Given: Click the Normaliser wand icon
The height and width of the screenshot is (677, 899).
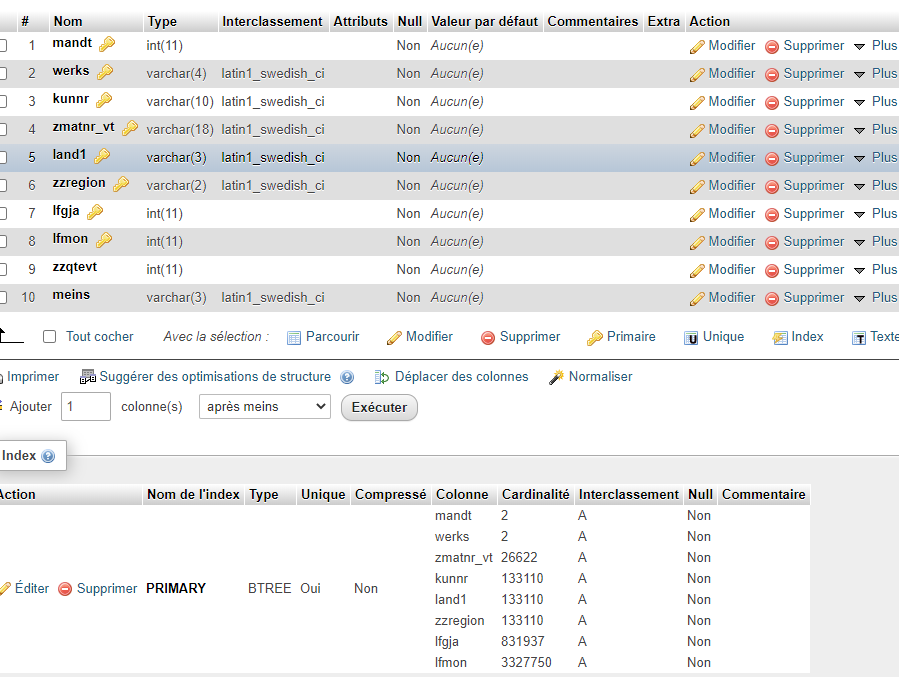Looking at the screenshot, I should click(557, 377).
